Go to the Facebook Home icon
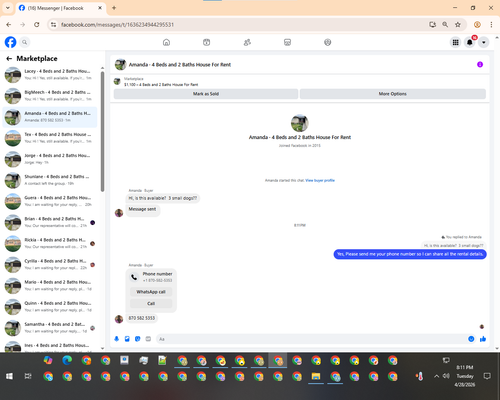The width and height of the screenshot is (500, 400). click(x=166, y=42)
